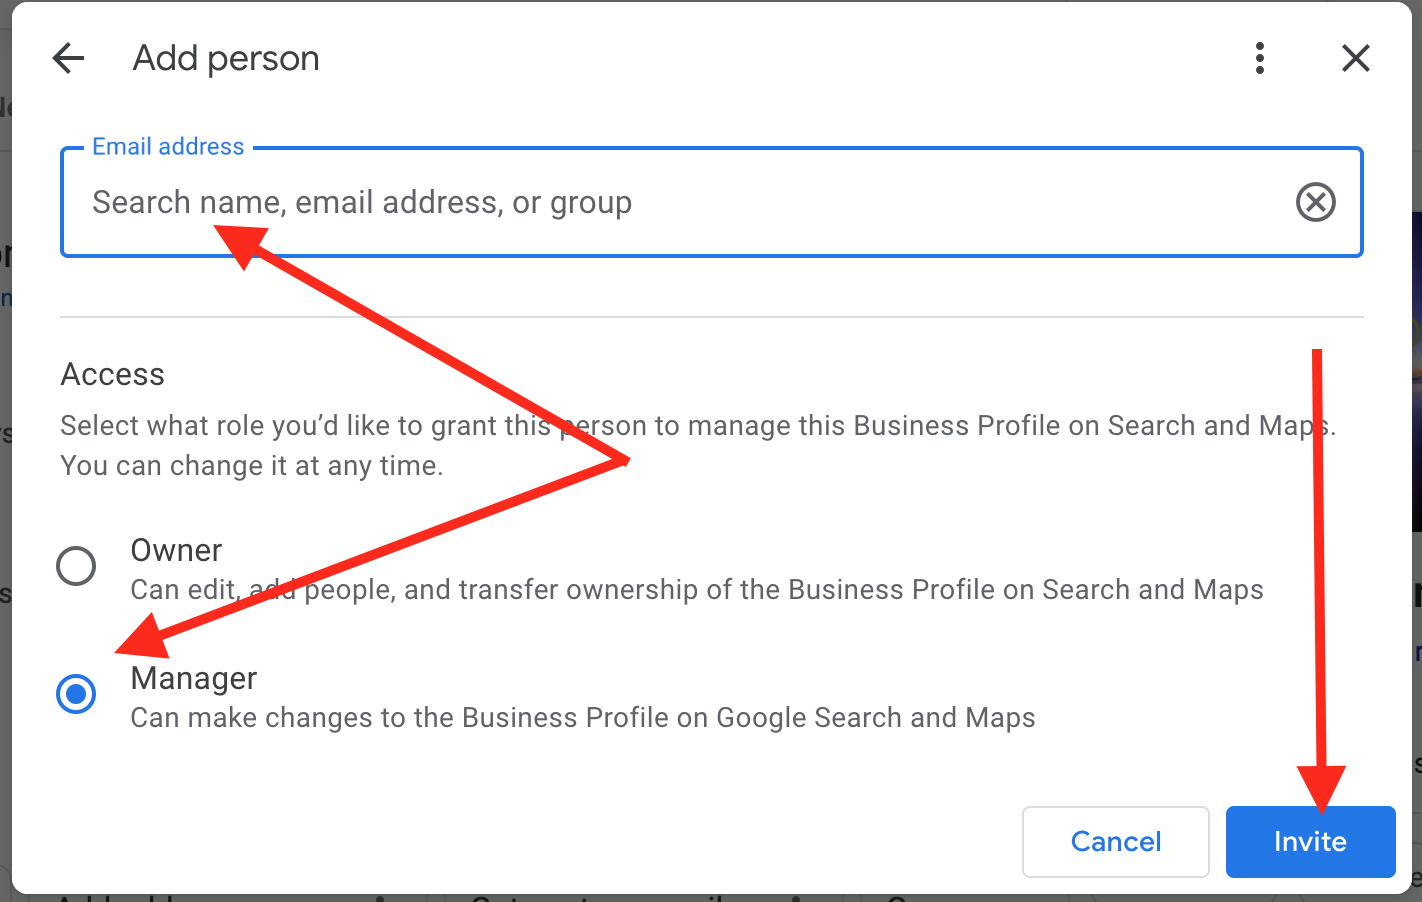1422x902 pixels.
Task: Click the "Manager" role label
Action: coord(194,678)
